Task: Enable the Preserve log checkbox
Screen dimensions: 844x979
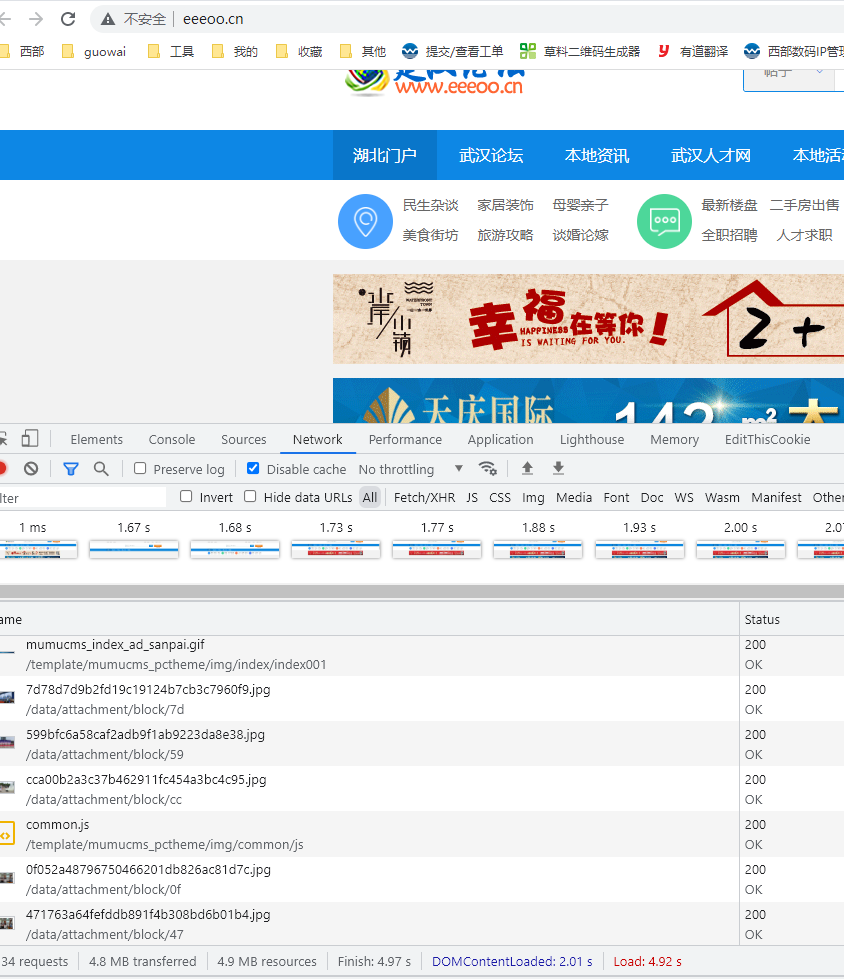Action: point(141,469)
